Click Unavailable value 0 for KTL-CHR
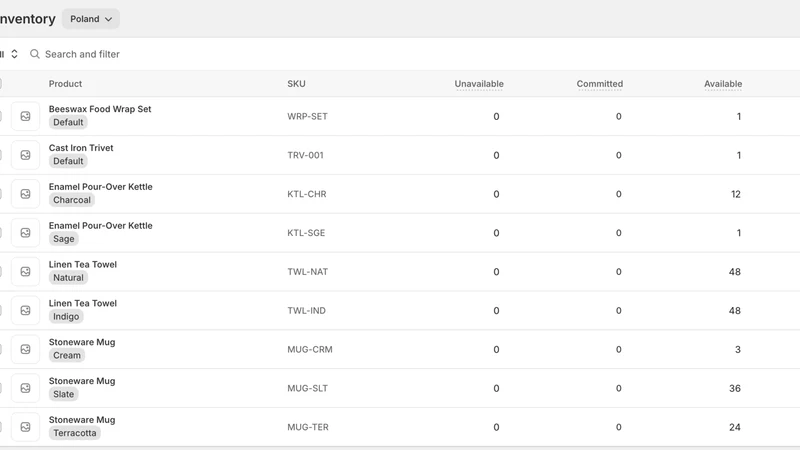This screenshot has width=800, height=450. click(496, 194)
